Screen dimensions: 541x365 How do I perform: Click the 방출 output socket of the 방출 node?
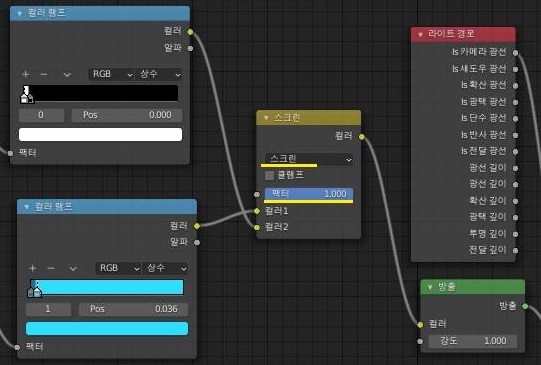[525, 306]
